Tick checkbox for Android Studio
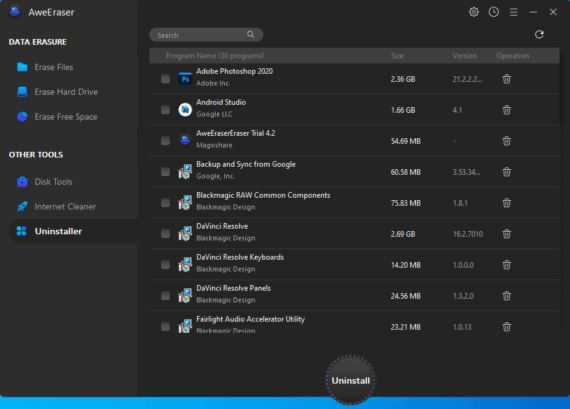 pyautogui.click(x=165, y=110)
